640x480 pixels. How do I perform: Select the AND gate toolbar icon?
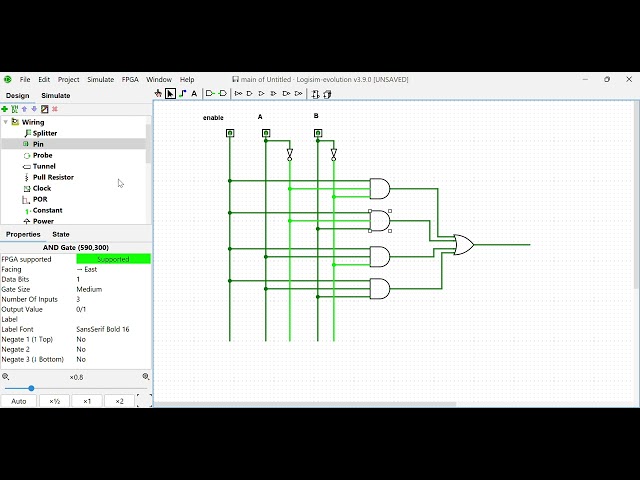[x=250, y=94]
